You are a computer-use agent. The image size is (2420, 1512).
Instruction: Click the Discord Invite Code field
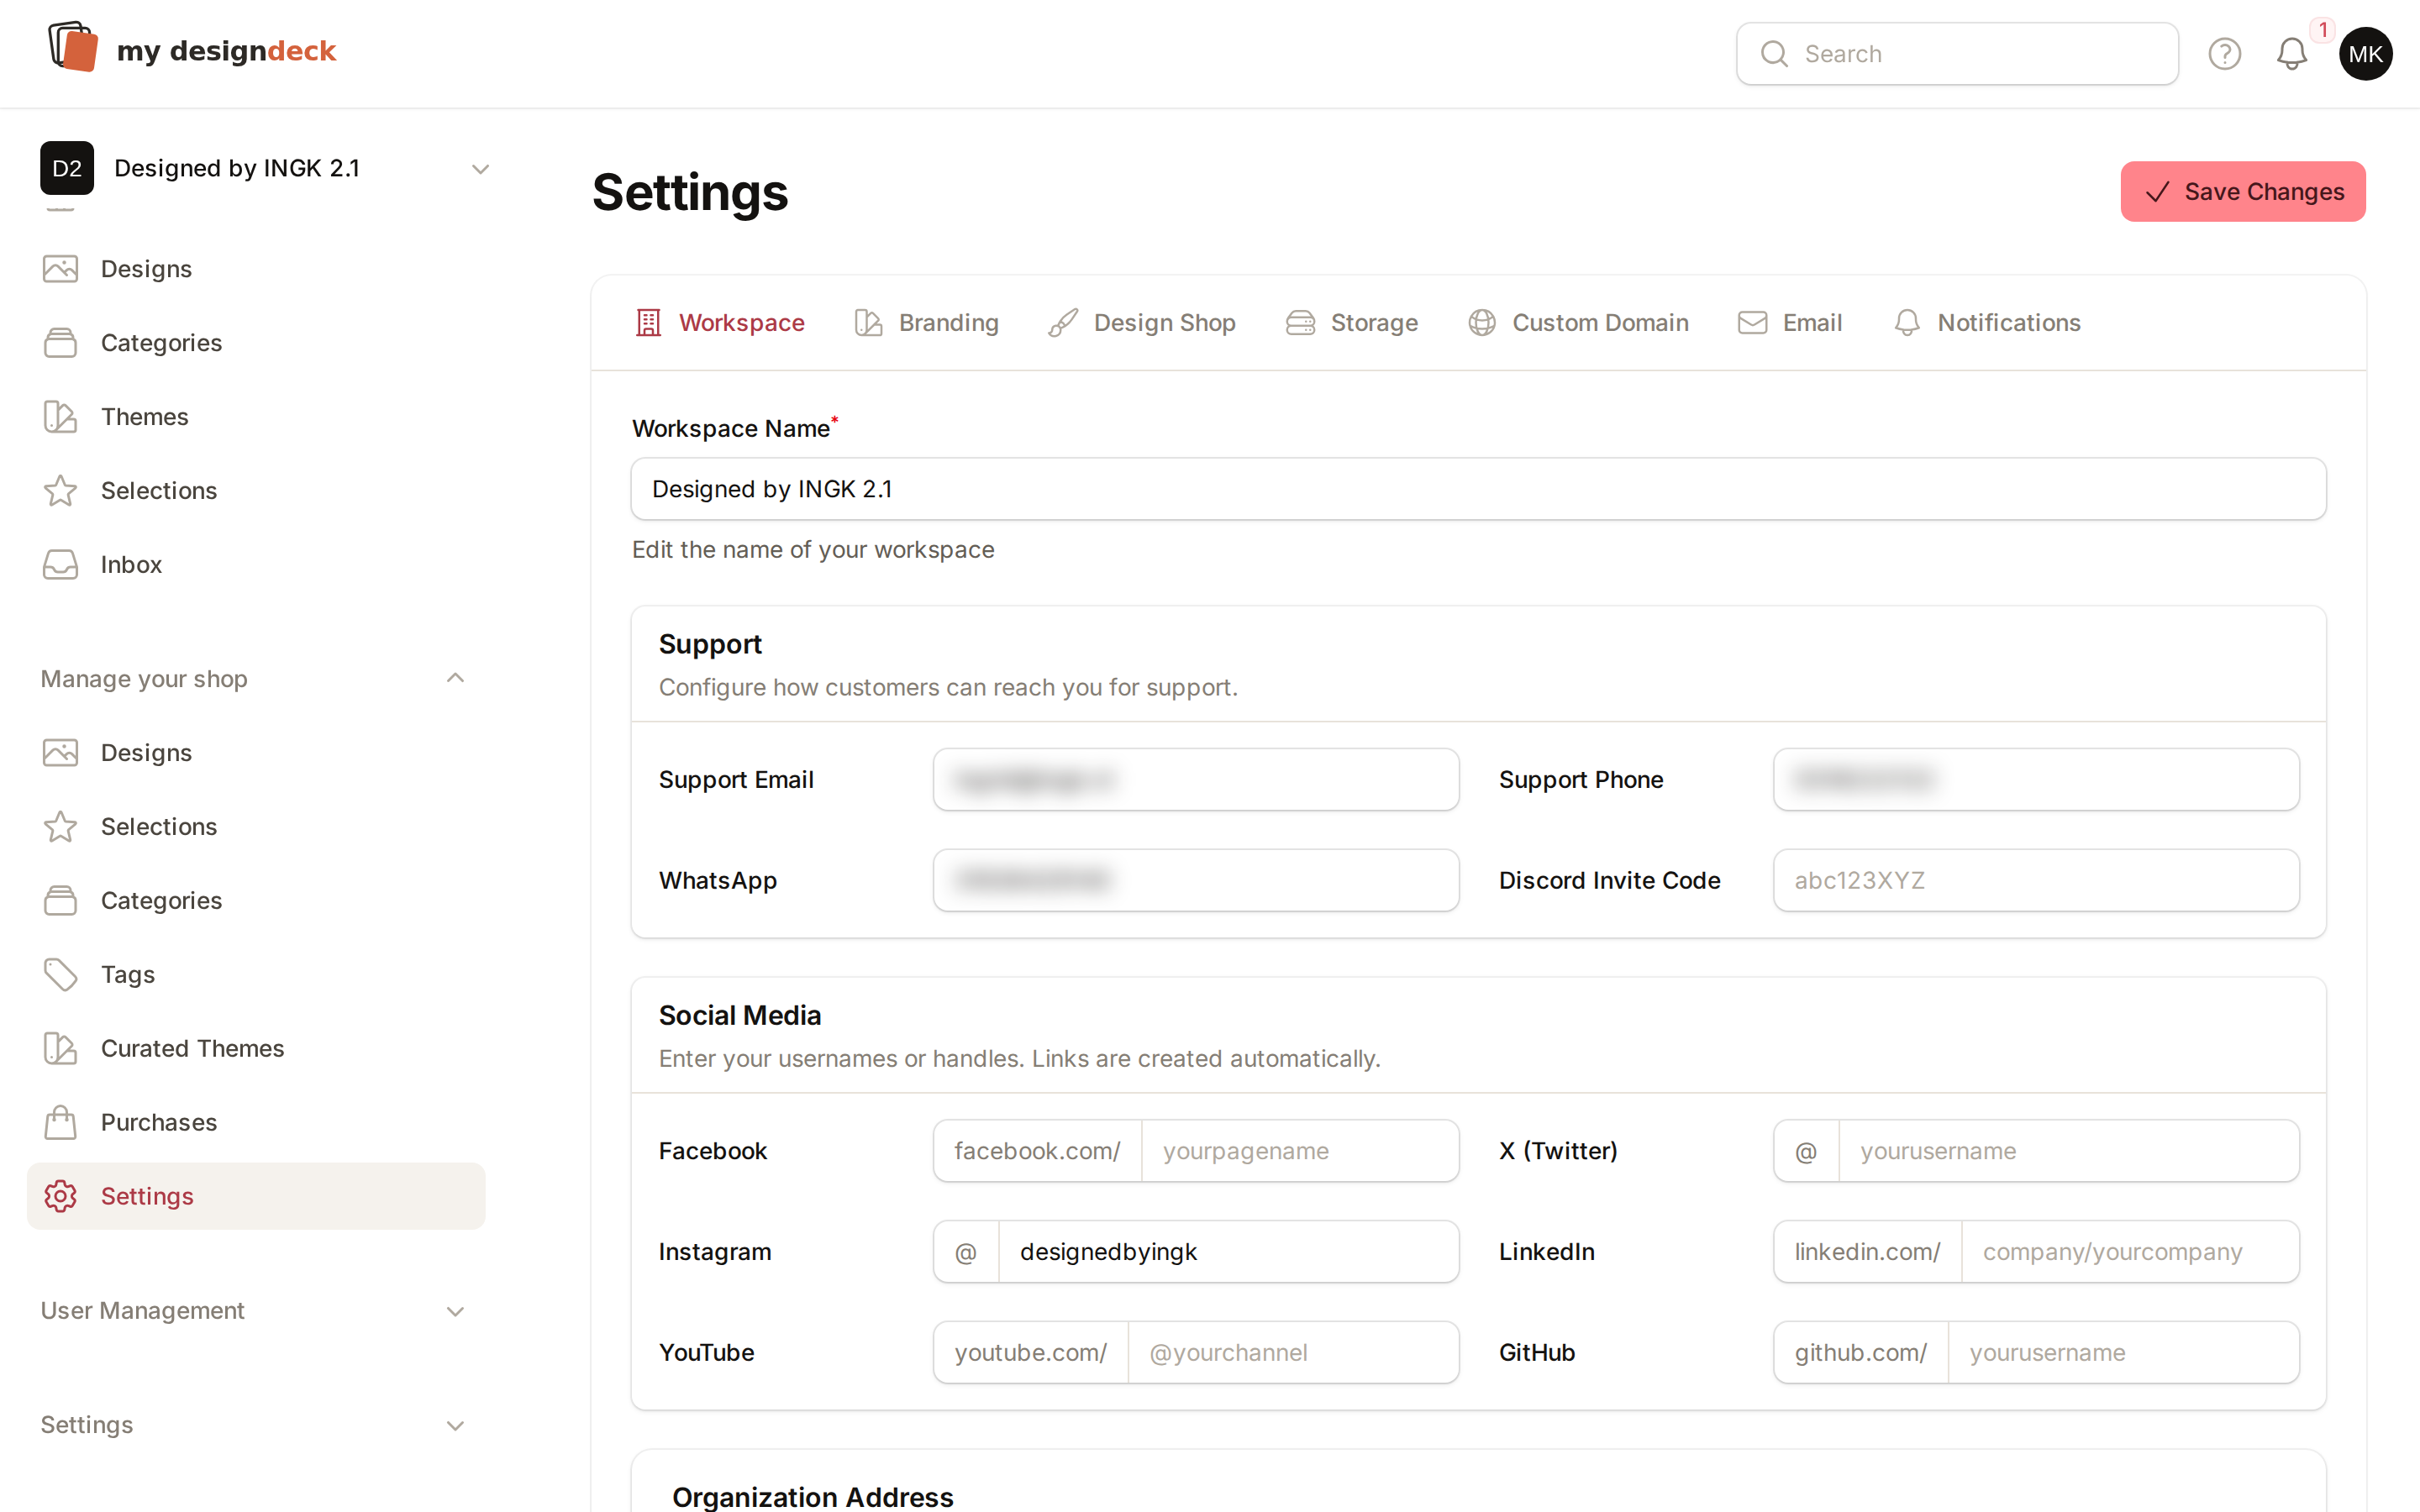point(2036,881)
